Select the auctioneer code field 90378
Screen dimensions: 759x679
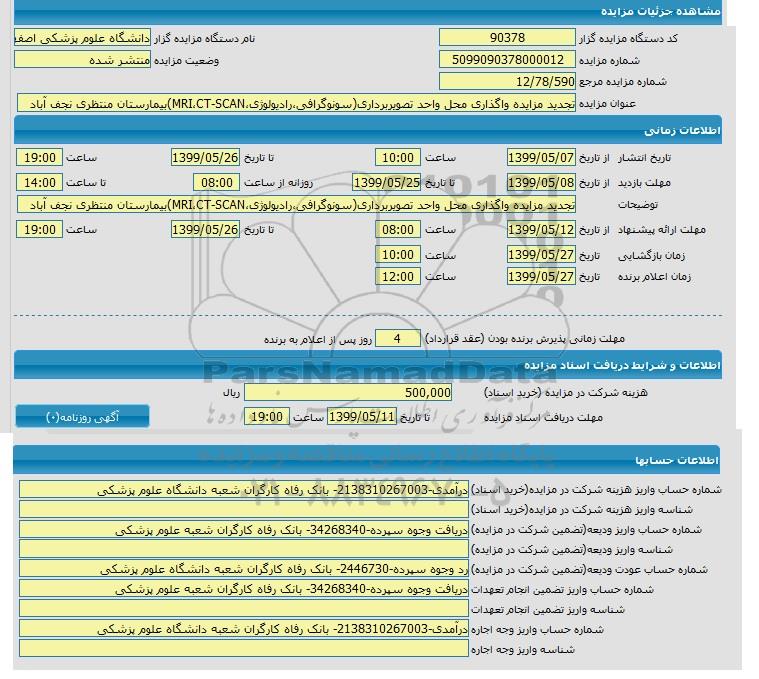click(507, 38)
